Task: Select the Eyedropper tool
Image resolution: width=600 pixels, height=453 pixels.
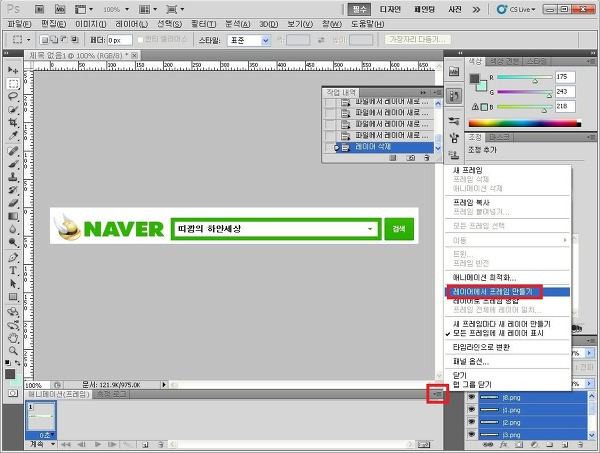Action: pos(13,136)
